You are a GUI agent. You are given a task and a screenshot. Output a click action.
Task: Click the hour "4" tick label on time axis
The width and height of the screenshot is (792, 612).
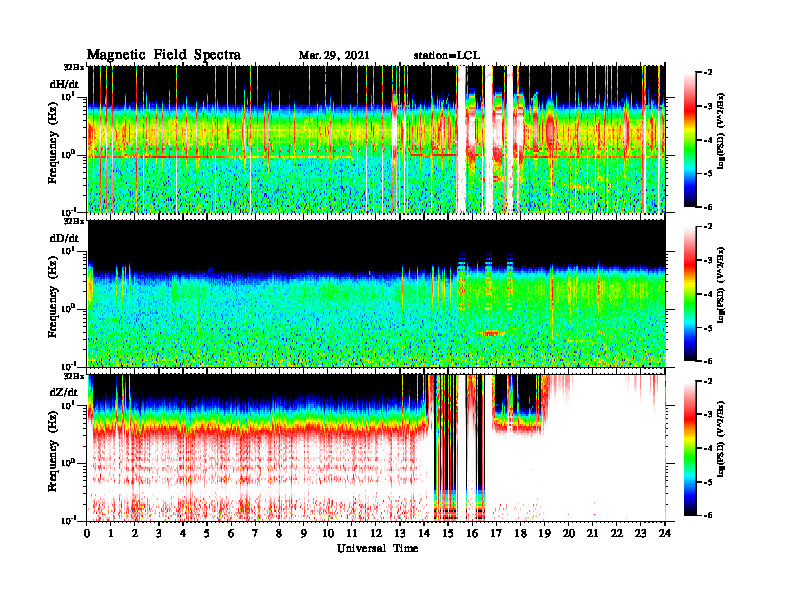coord(183,534)
